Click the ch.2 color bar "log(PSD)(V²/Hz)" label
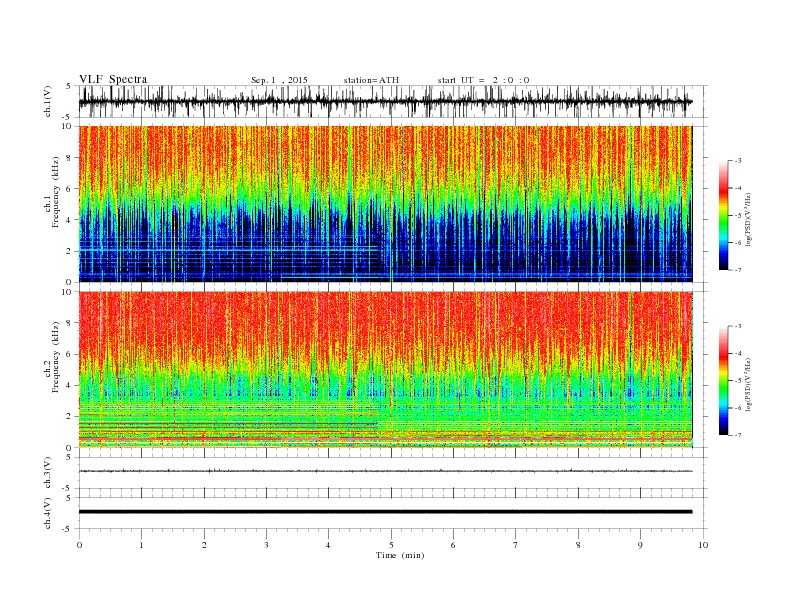Image resolution: width=792 pixels, height=612 pixels. click(x=749, y=384)
